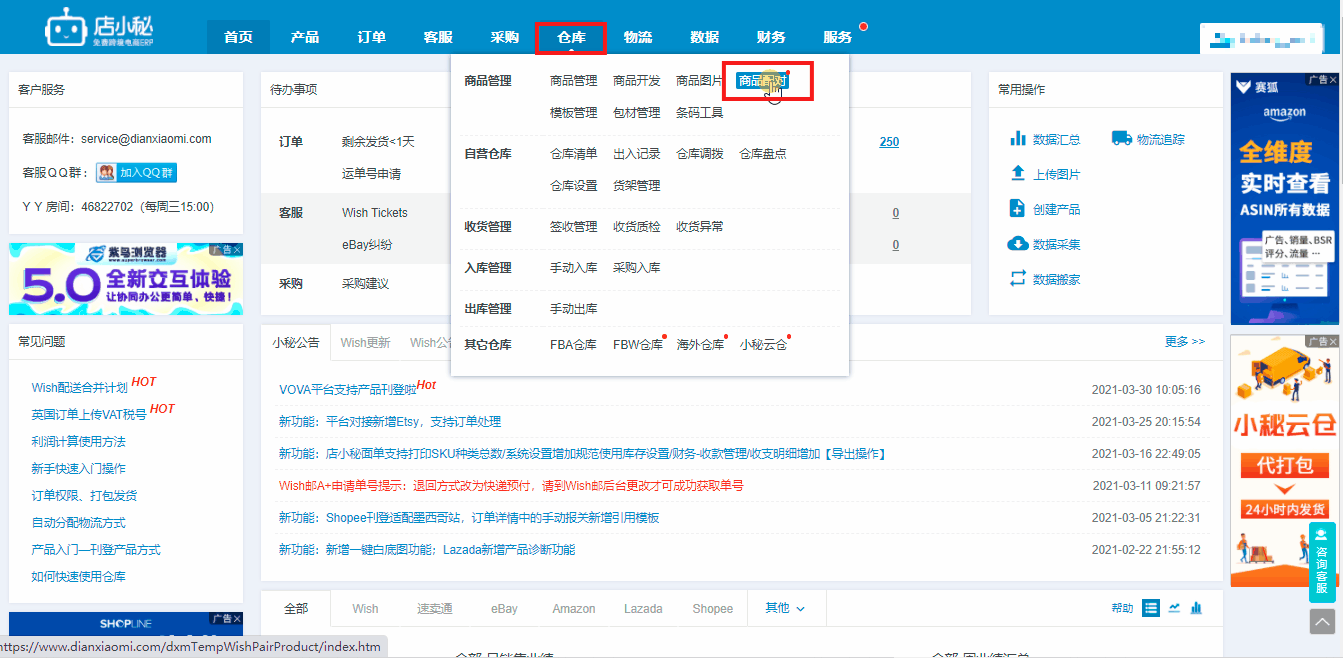Open the 服务 top menu

838,37
